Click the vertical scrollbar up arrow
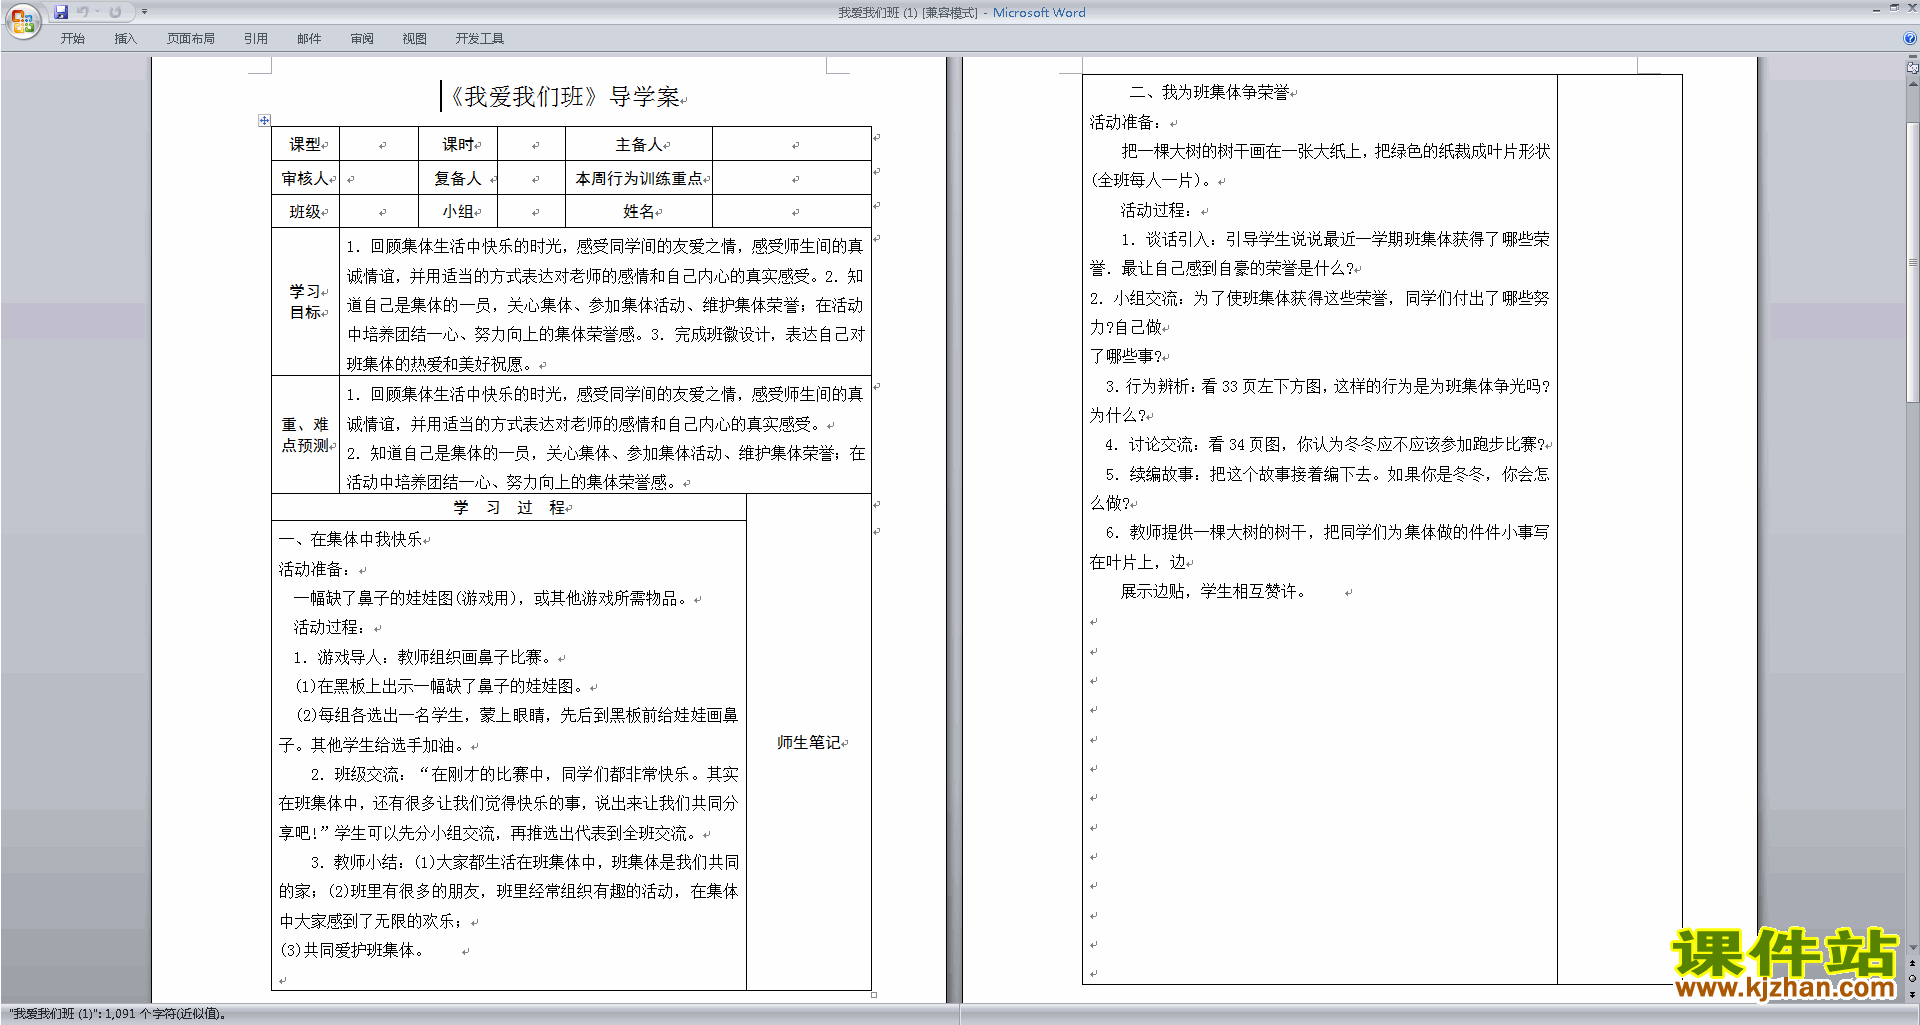This screenshot has width=1920, height=1025. point(1913,84)
